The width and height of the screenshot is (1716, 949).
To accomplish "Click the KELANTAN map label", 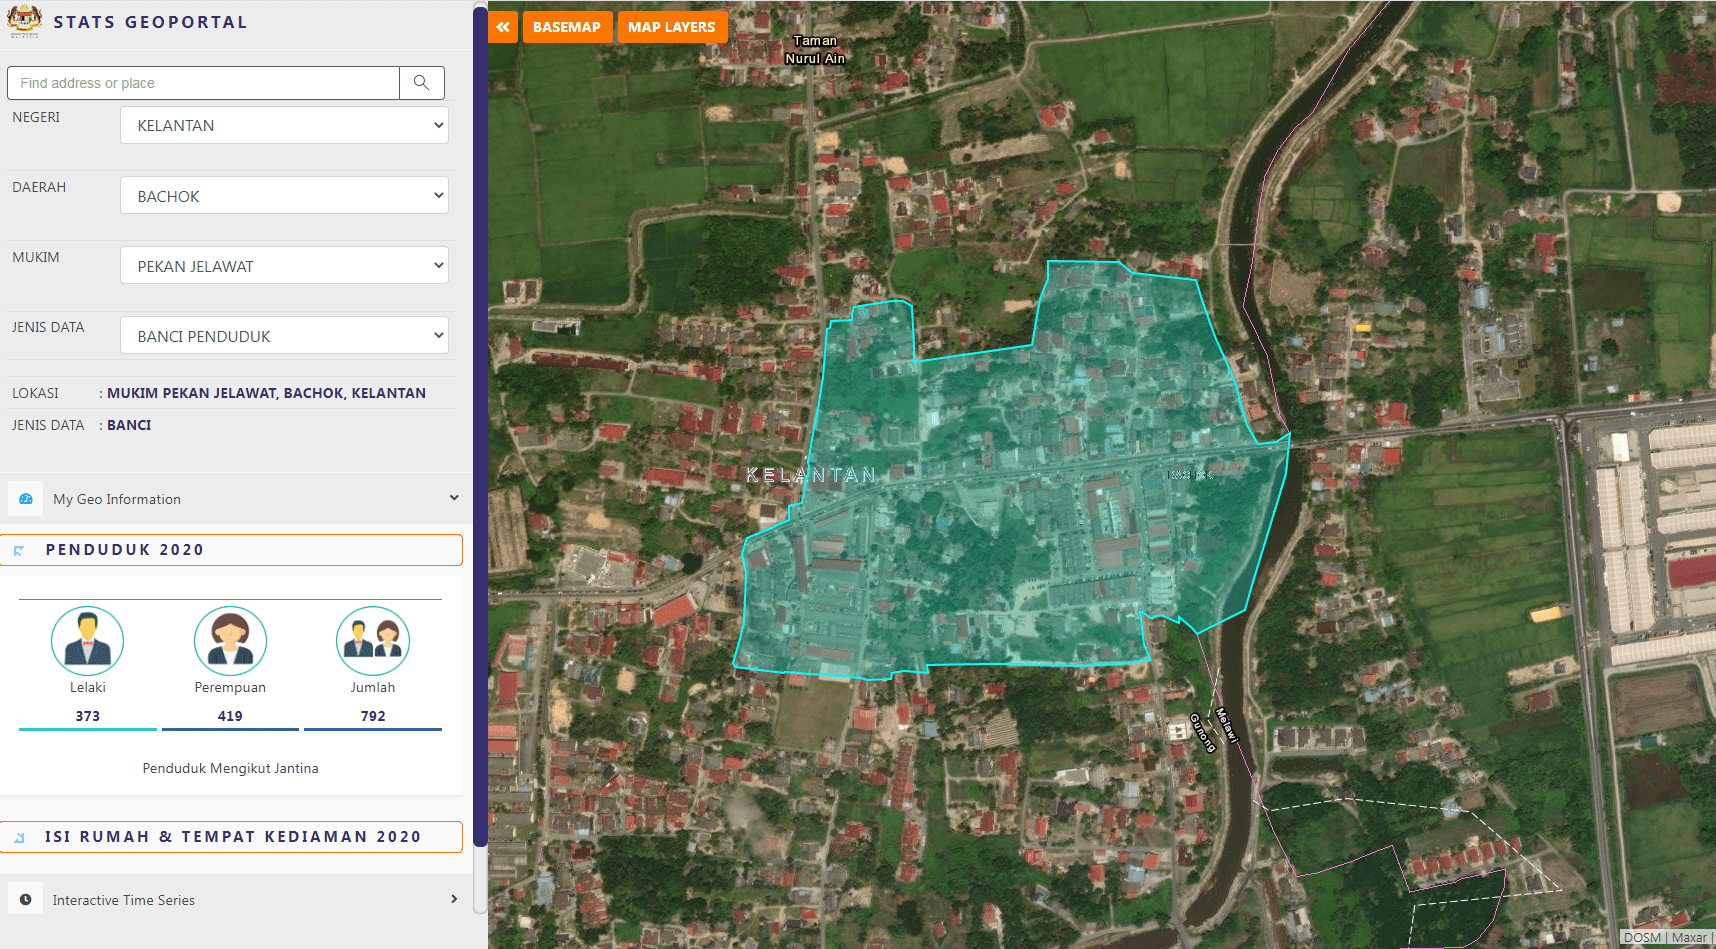I will tap(811, 475).
